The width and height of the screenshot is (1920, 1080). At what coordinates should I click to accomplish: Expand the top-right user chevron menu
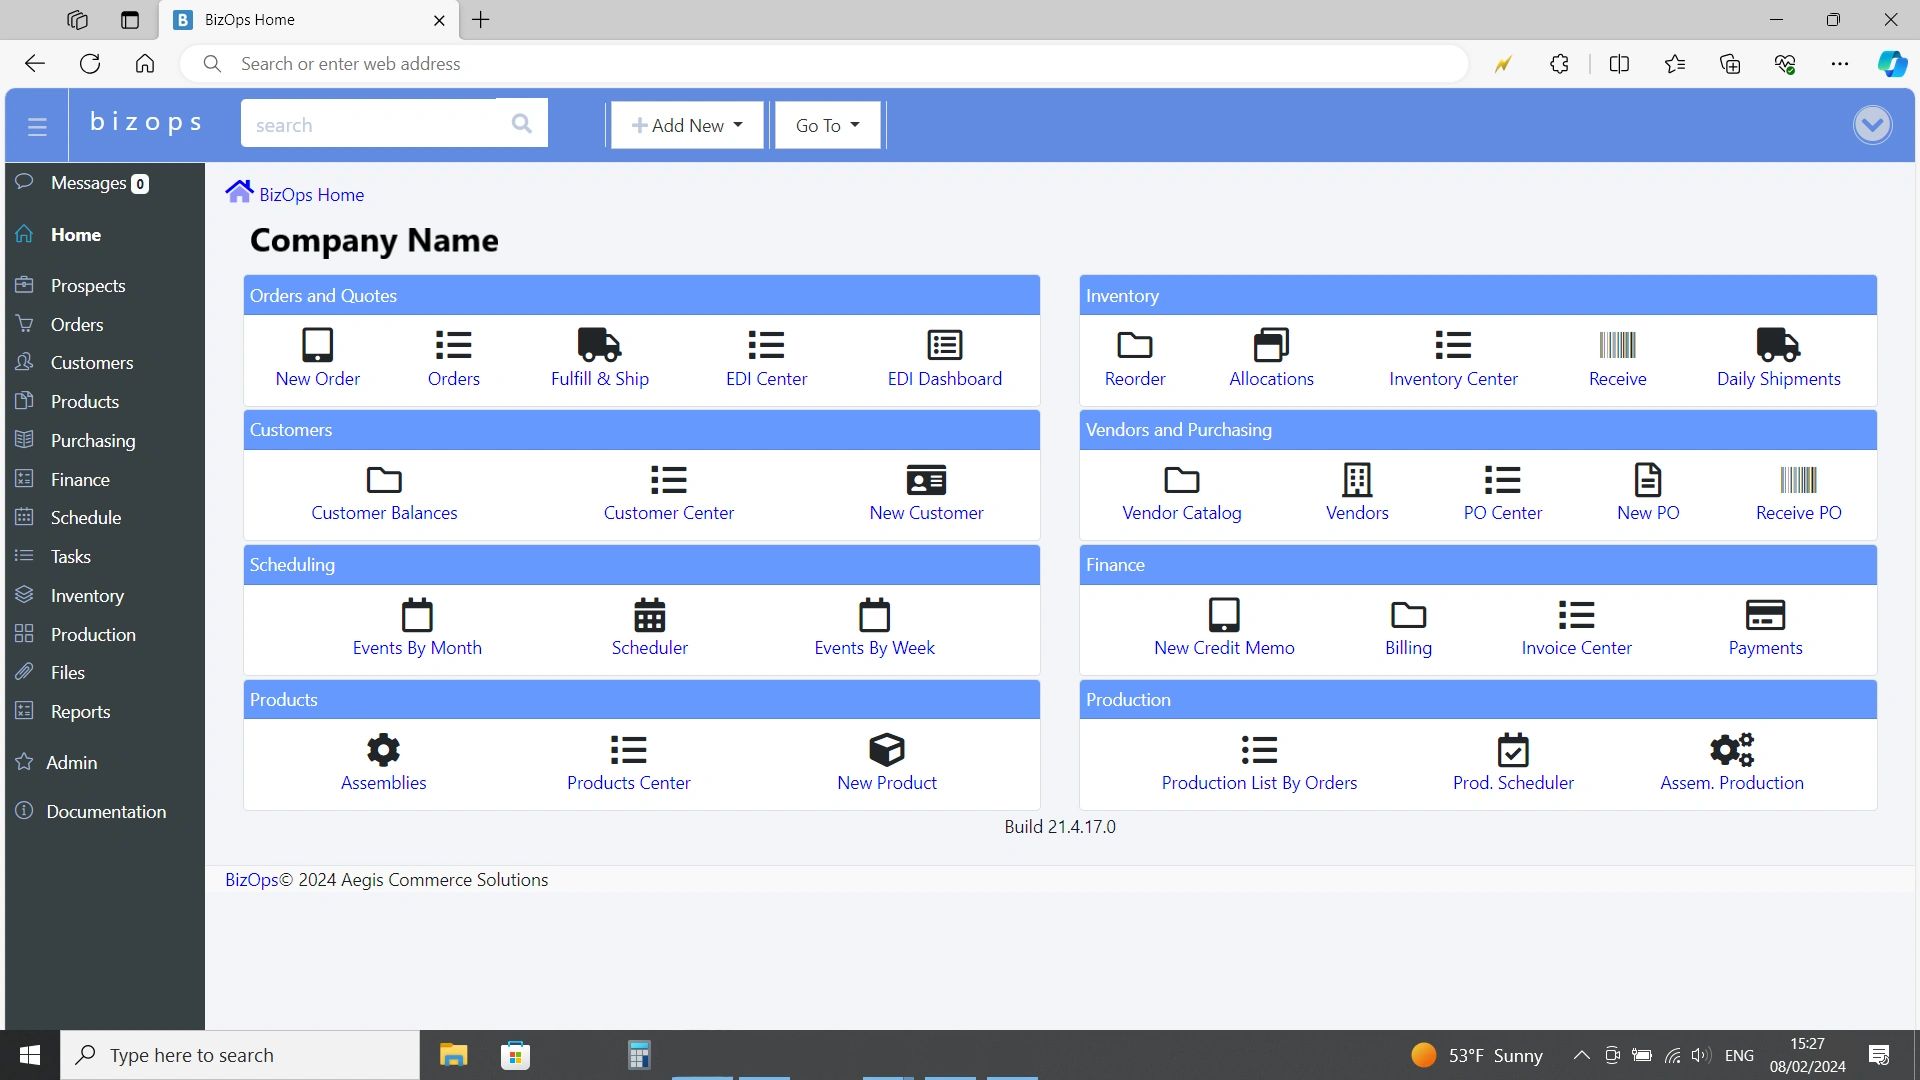coord(1872,125)
